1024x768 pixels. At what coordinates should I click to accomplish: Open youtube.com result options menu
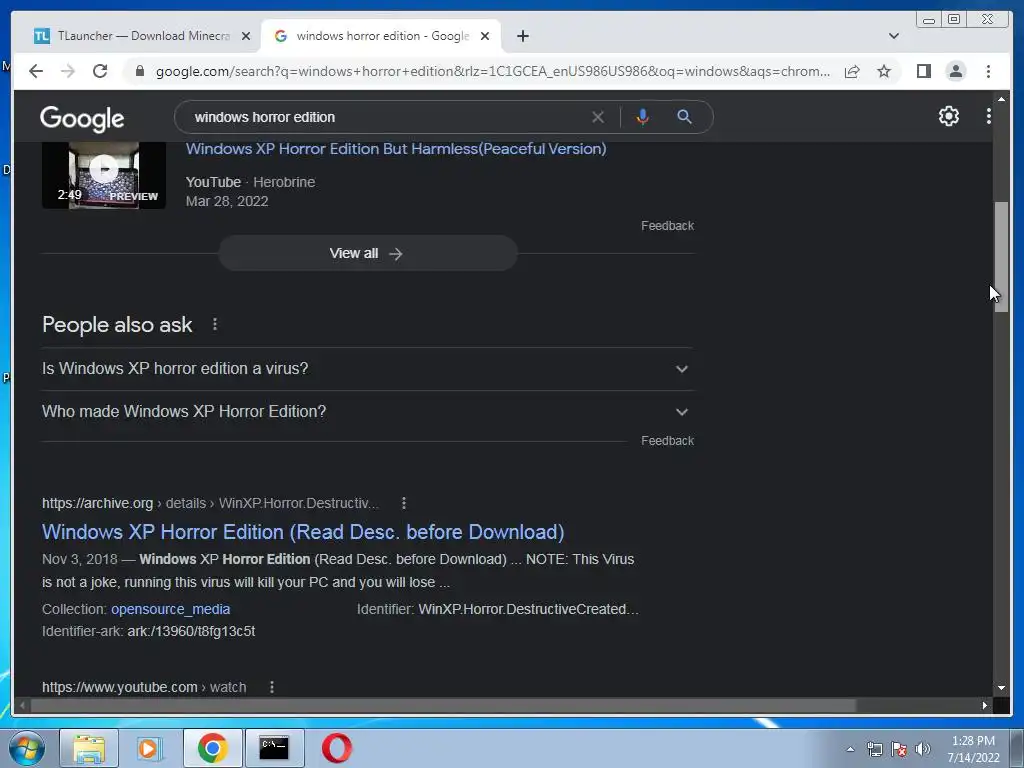[272, 687]
